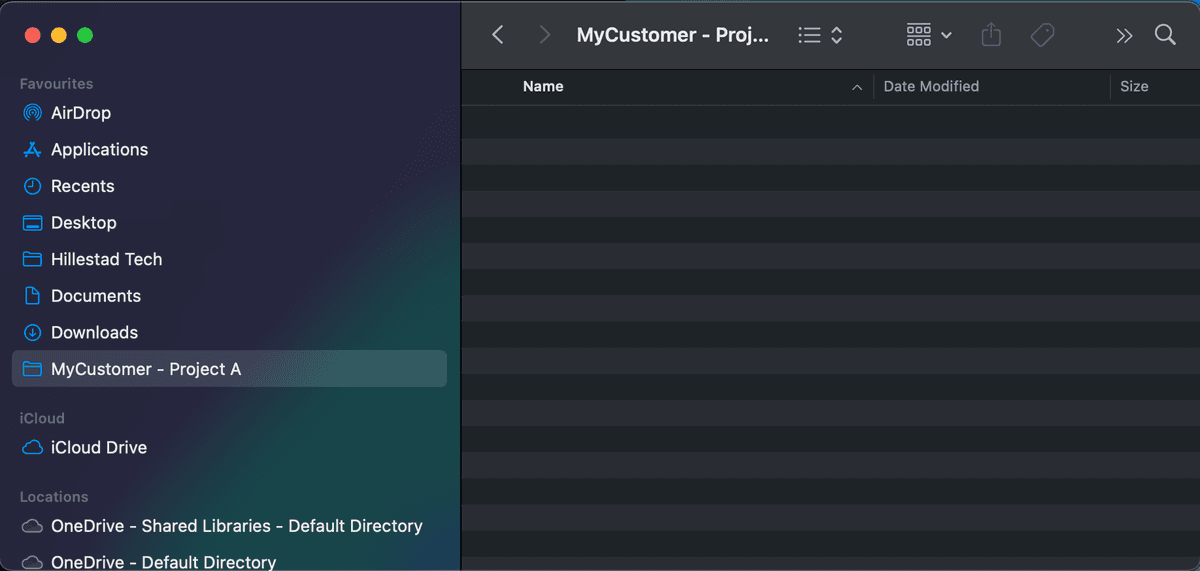Screen dimensions: 1200x571
Task: Open Finder search magnifier
Action: (1165, 35)
